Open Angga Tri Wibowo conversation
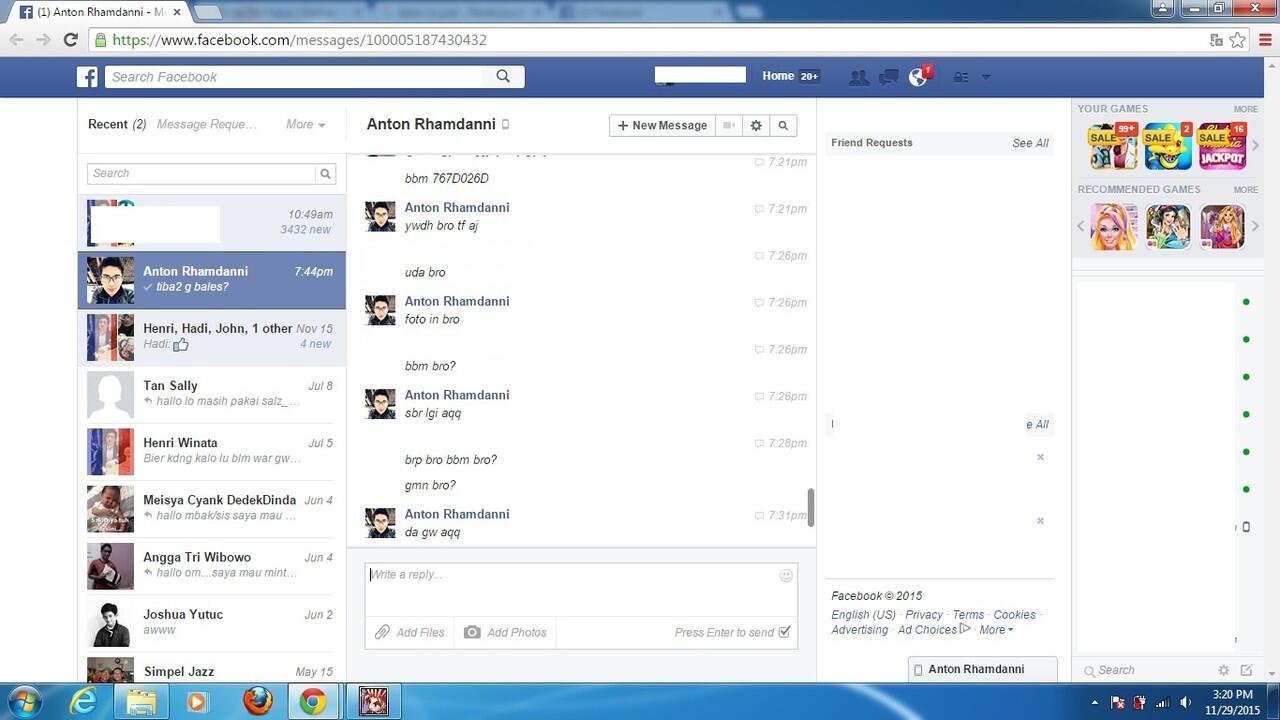The height and width of the screenshot is (720, 1280). pos(212,565)
